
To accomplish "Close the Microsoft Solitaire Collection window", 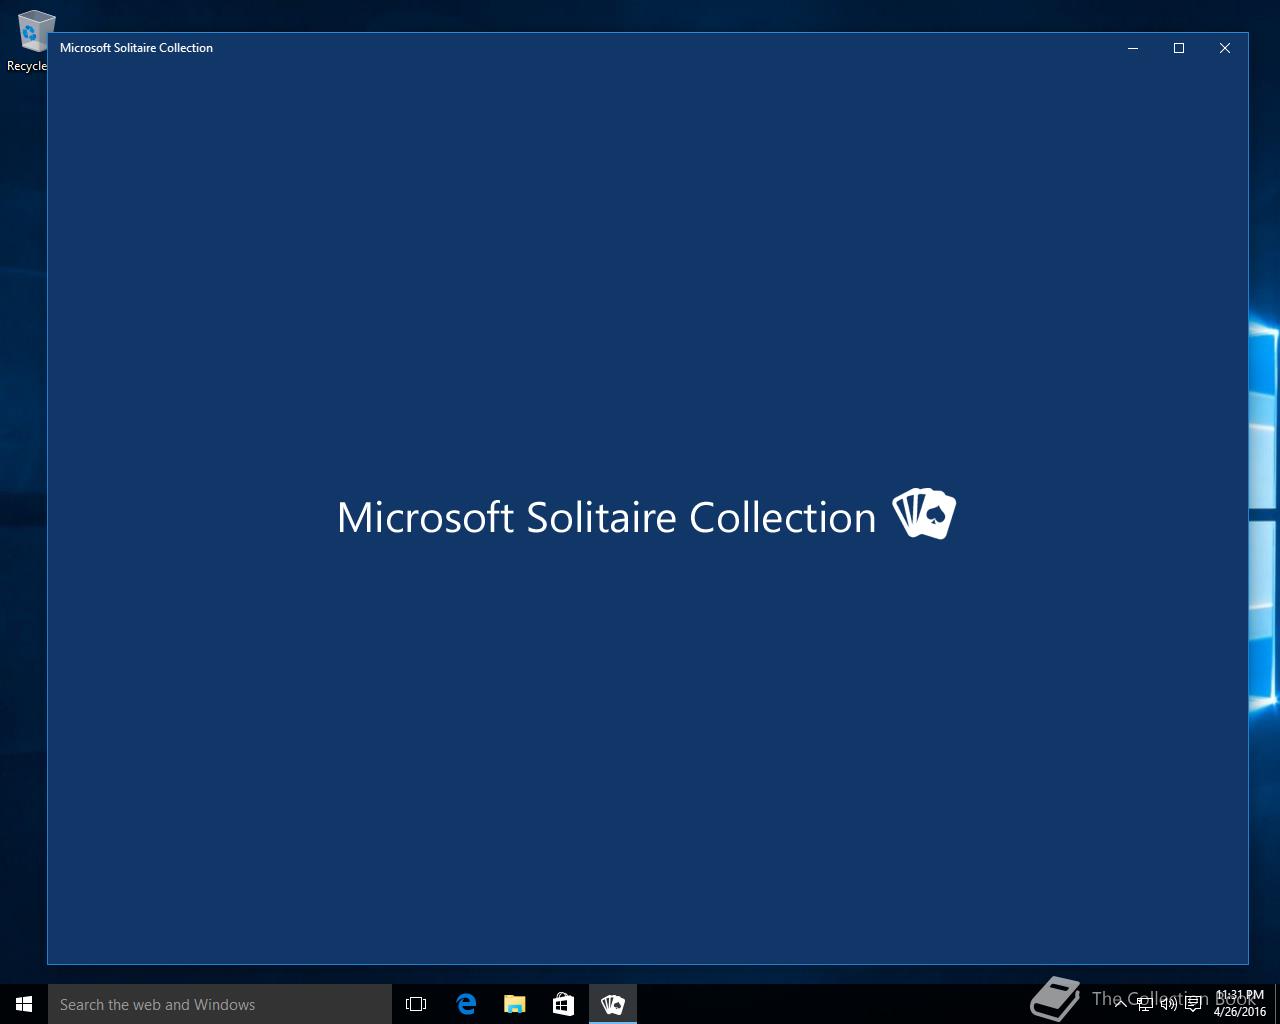I will click(1225, 48).
